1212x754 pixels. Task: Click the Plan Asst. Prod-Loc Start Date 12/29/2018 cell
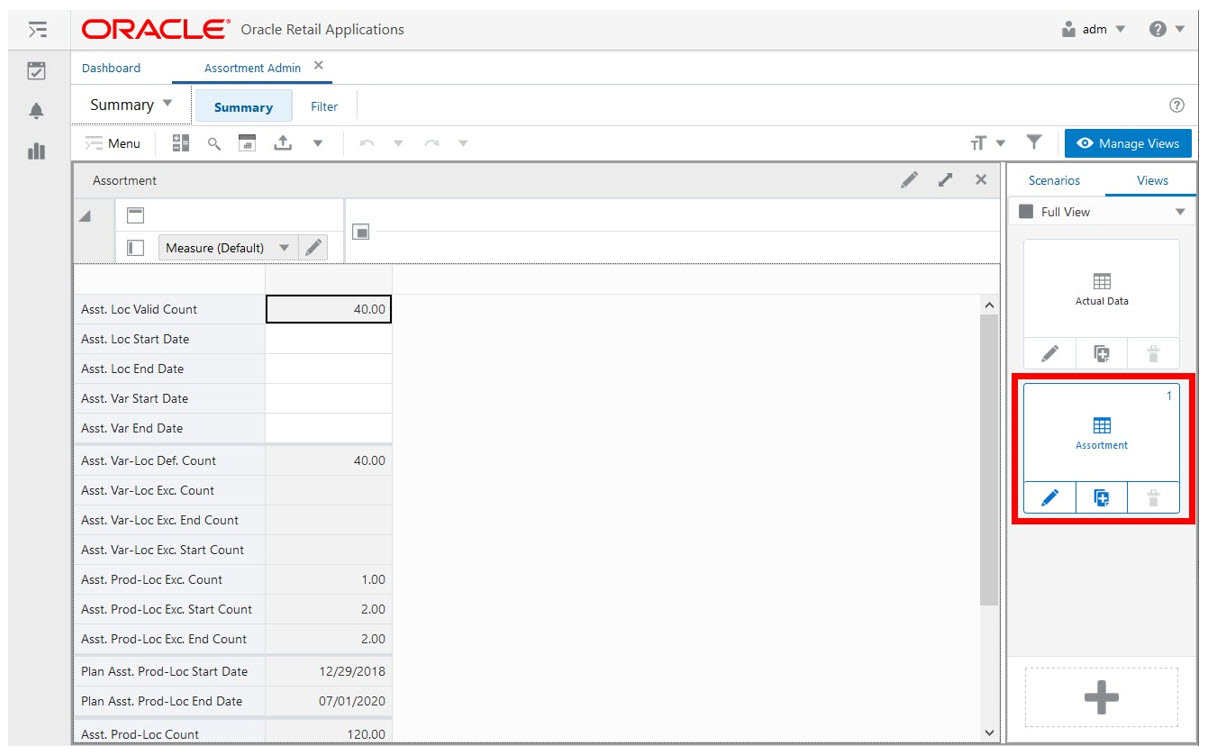point(328,671)
